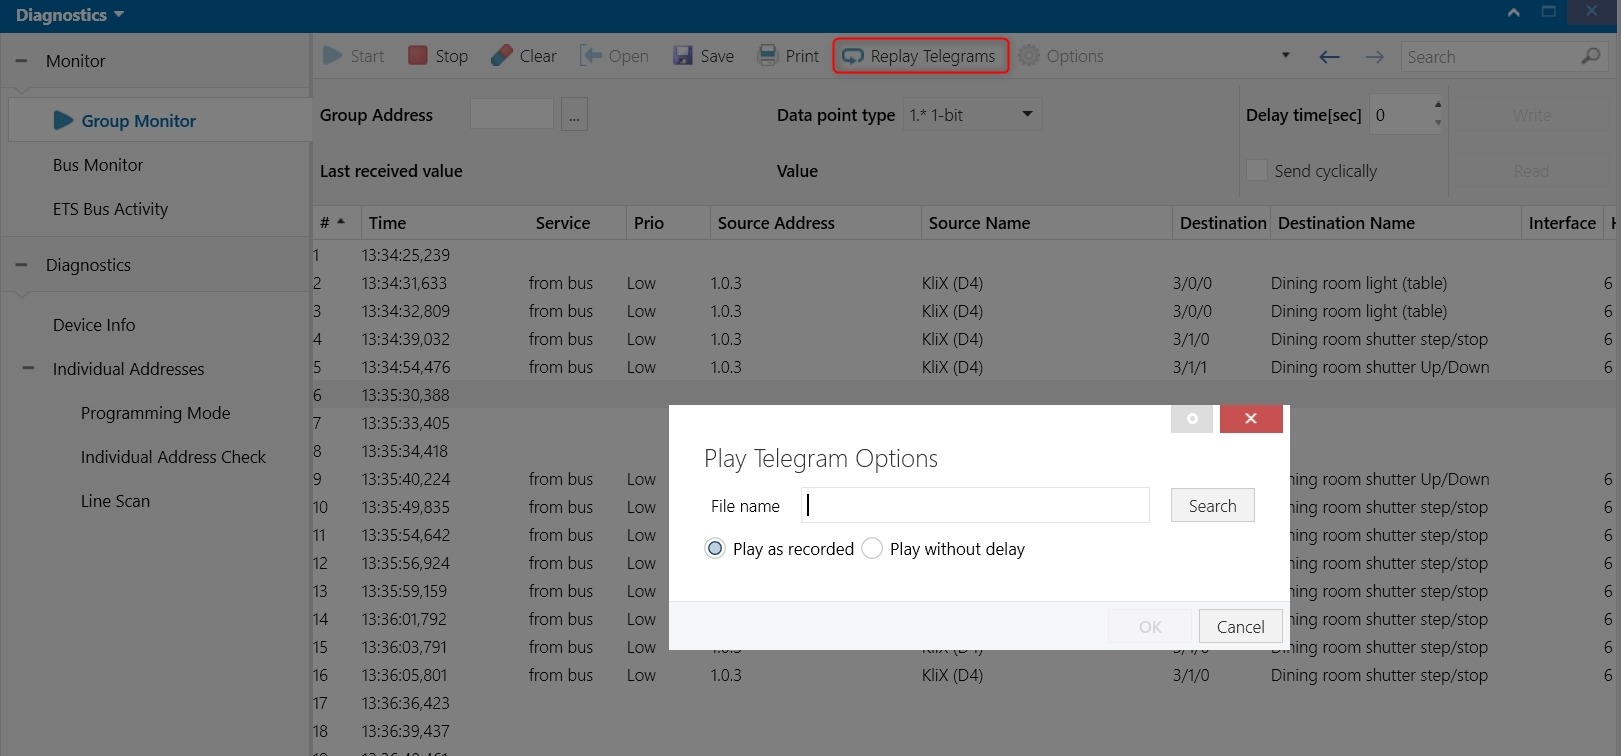This screenshot has width=1621, height=756.
Task: Click the Delay time input field
Action: (x=1399, y=114)
